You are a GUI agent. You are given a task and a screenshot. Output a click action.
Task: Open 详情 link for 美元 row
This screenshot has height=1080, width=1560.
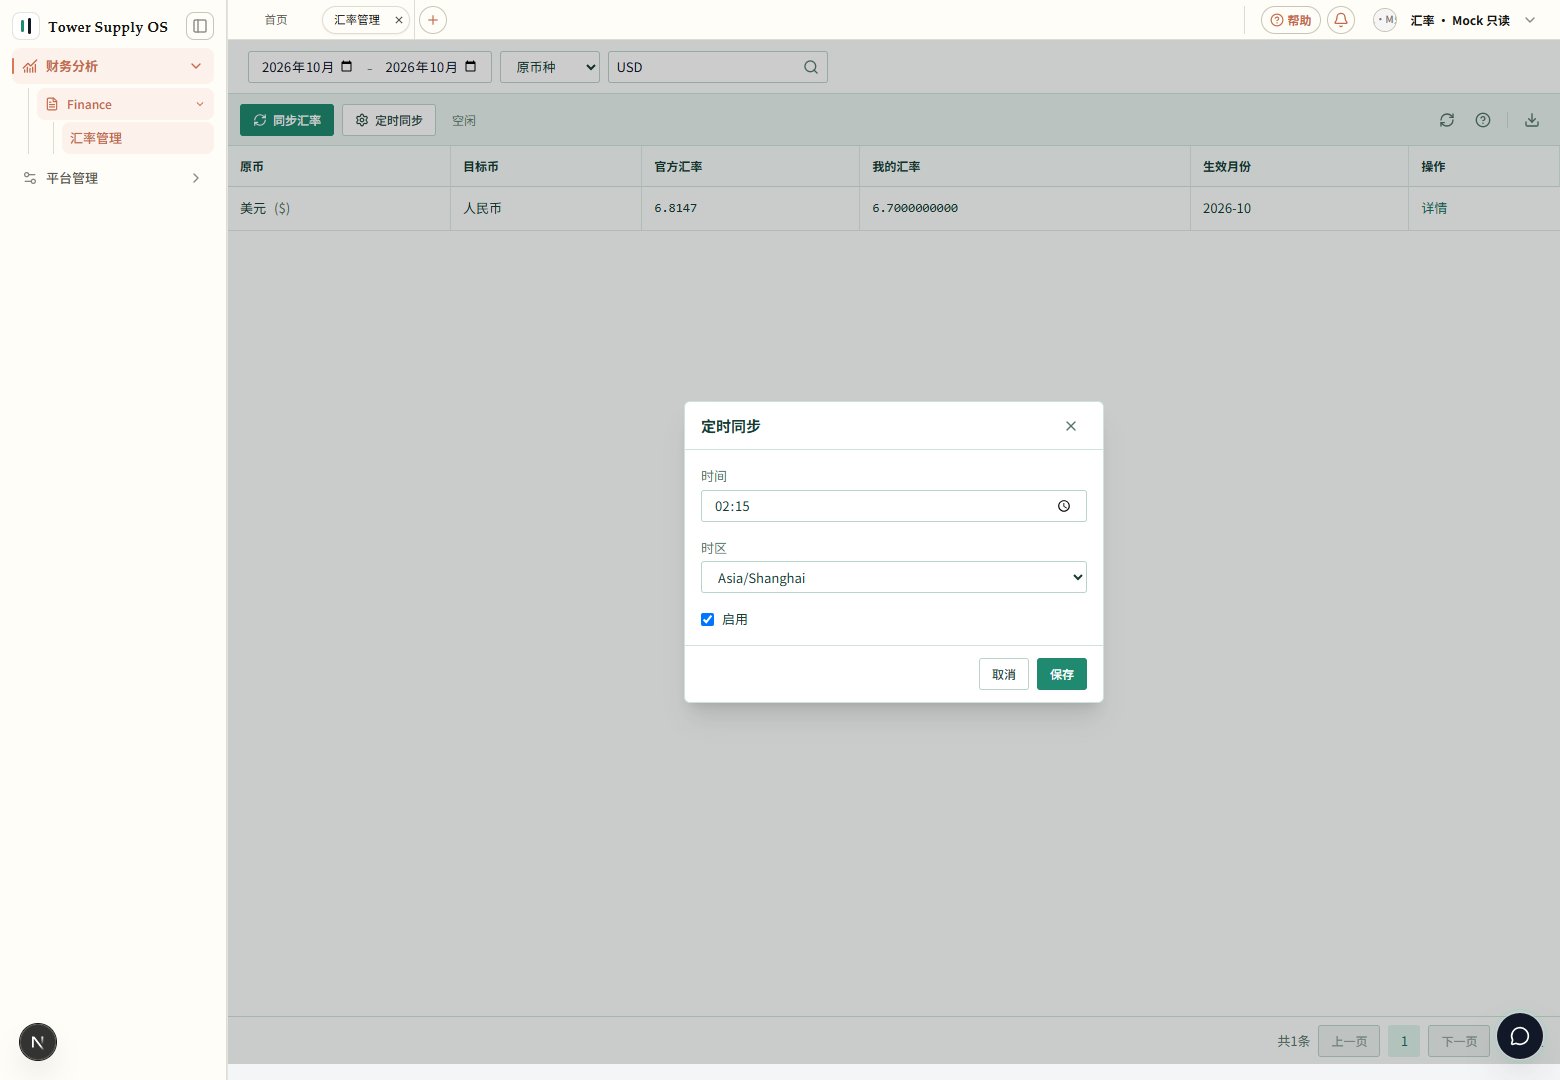tap(1434, 208)
